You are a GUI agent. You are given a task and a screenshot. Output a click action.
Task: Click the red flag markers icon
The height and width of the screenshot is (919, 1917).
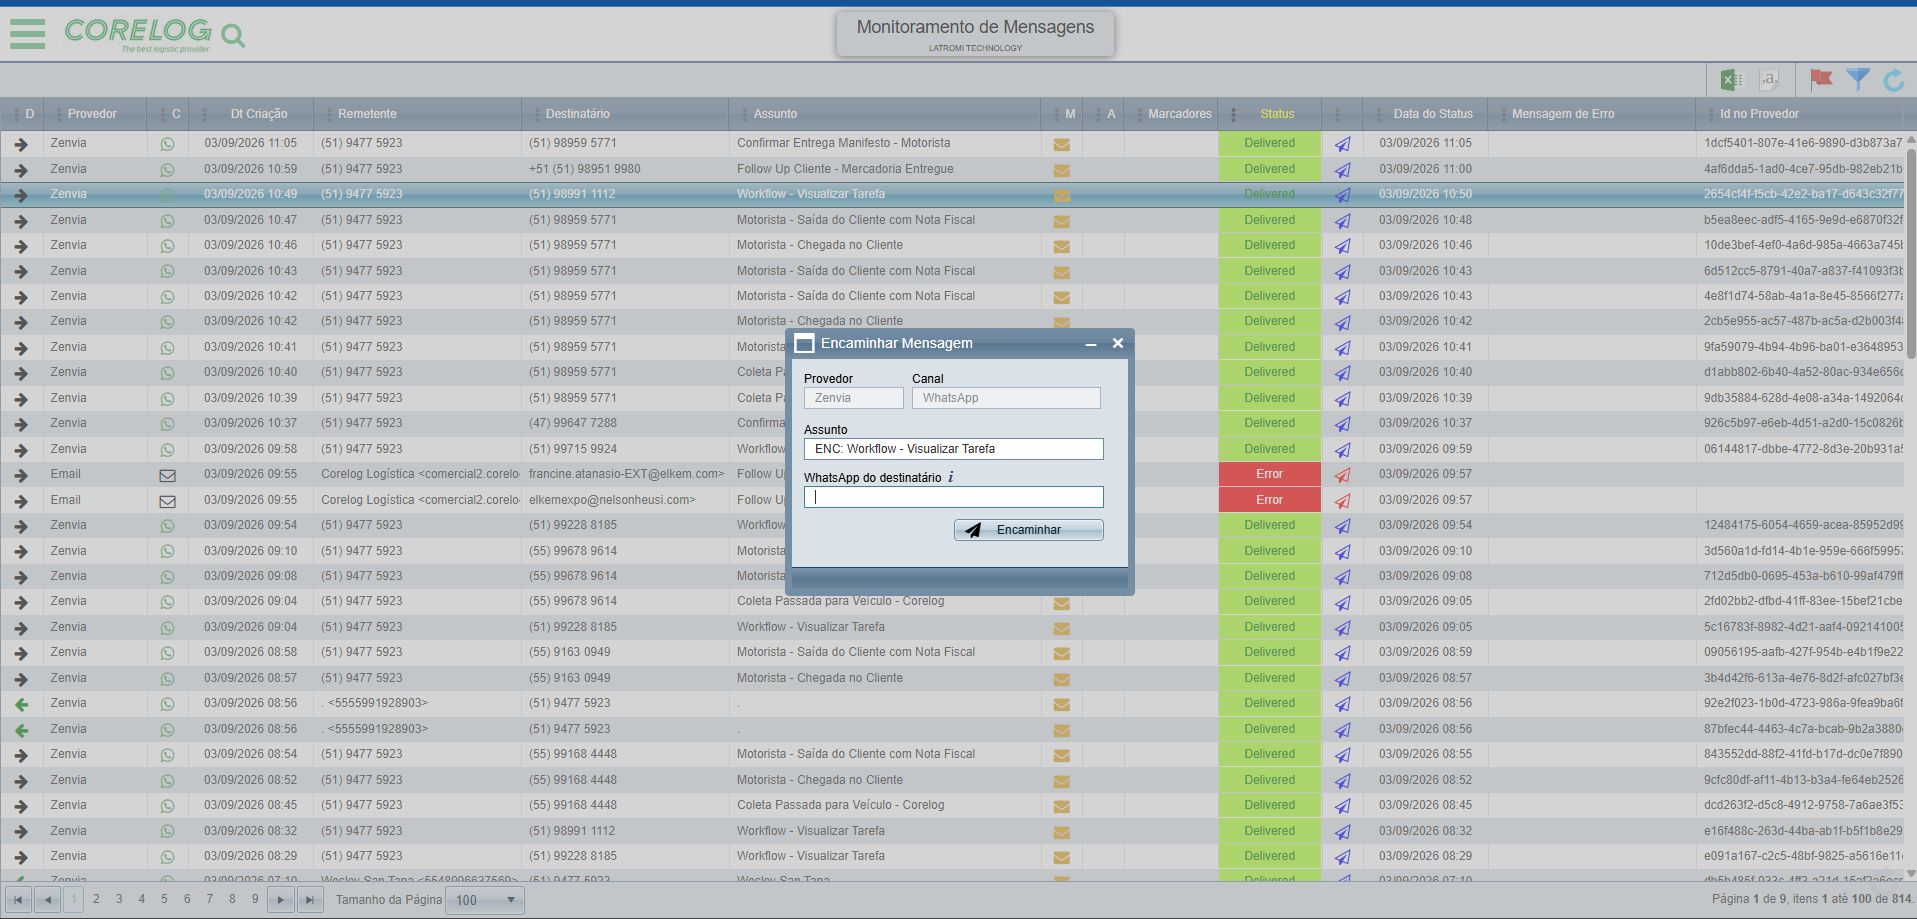[x=1821, y=80]
